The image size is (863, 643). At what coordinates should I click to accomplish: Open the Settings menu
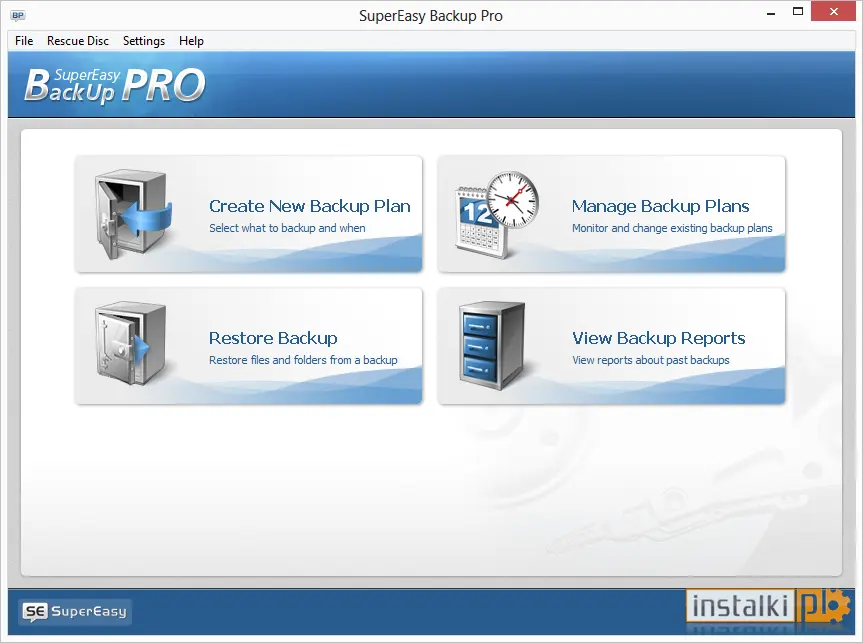click(144, 41)
